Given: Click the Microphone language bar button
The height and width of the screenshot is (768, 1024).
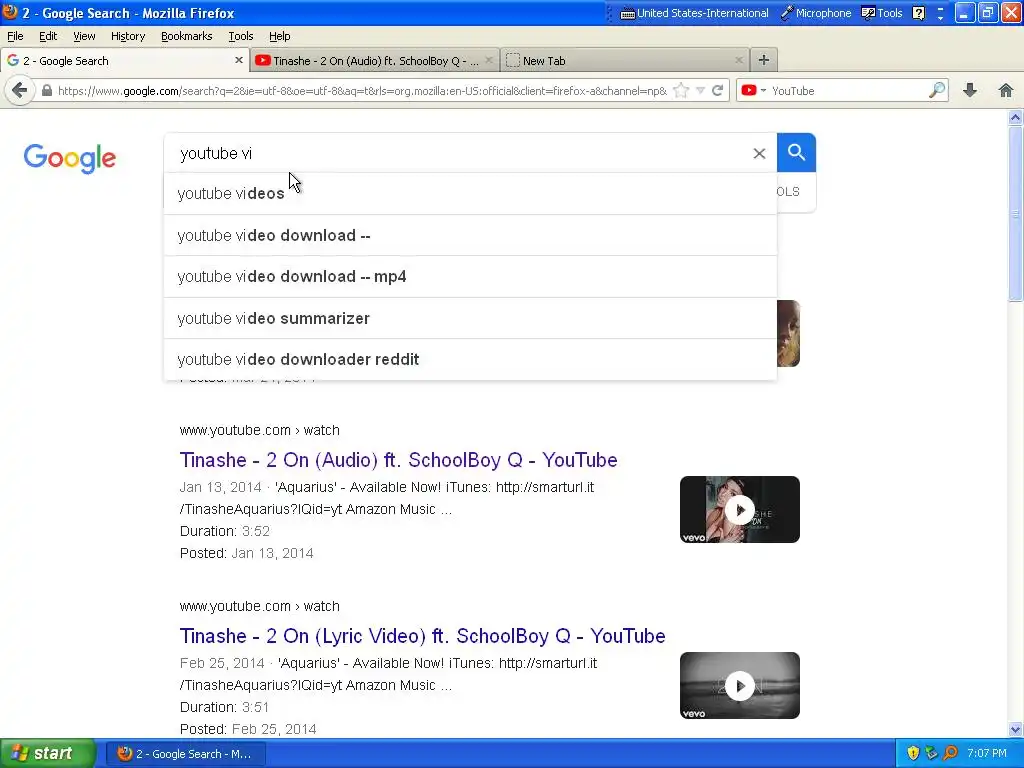Looking at the screenshot, I should (x=816, y=13).
